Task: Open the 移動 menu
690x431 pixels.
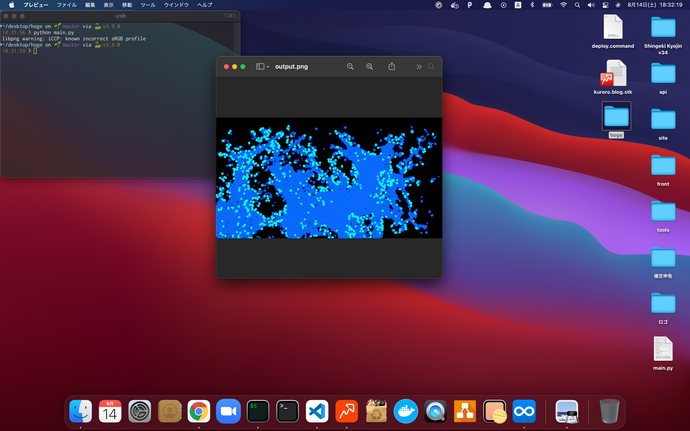Action: (x=127, y=5)
